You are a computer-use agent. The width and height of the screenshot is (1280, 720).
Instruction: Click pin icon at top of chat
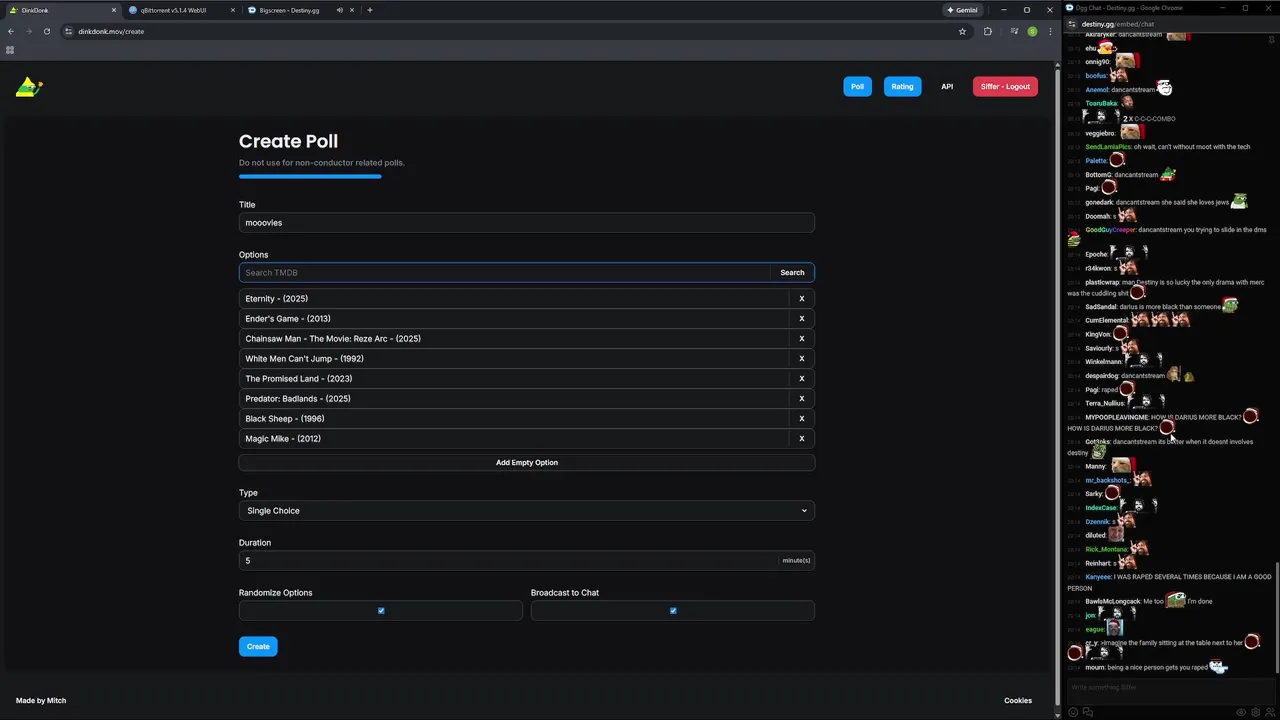pos(1272,40)
